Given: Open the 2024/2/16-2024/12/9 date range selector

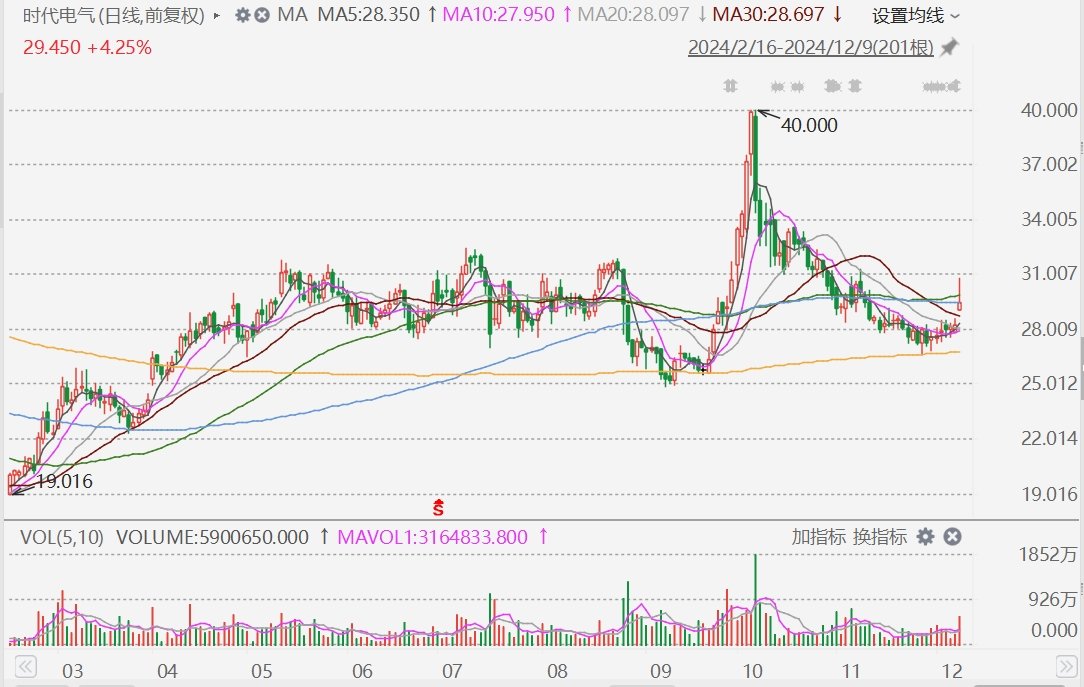Looking at the screenshot, I should pos(810,47).
